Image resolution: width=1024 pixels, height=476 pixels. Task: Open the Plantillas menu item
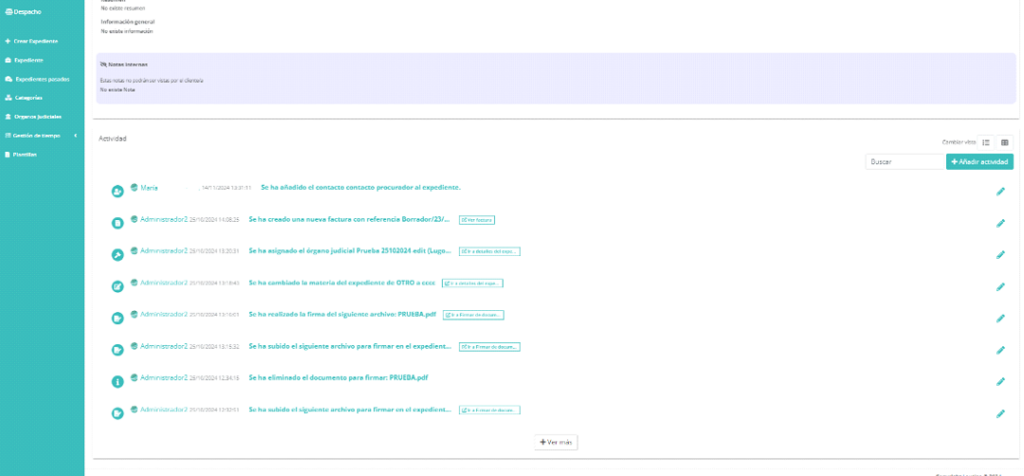click(x=26, y=154)
